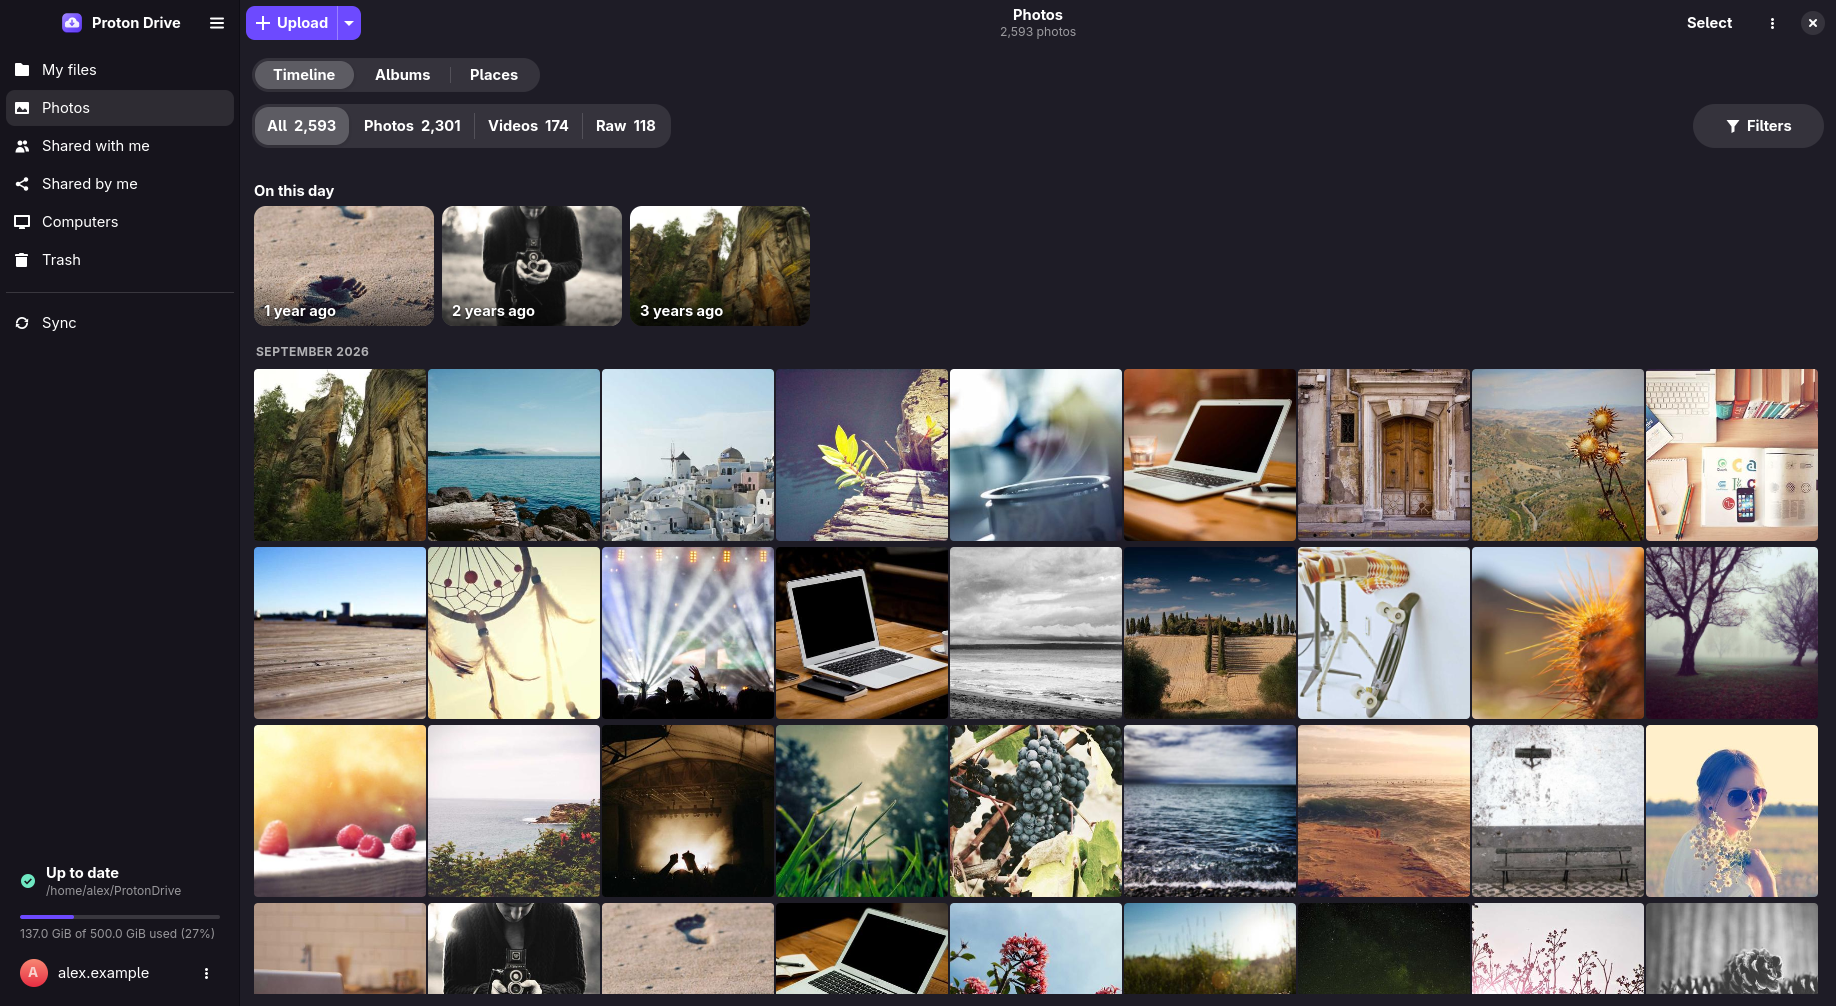This screenshot has height=1006, width=1836.
Task: Filter to Photos 2,301
Action: 412,126
